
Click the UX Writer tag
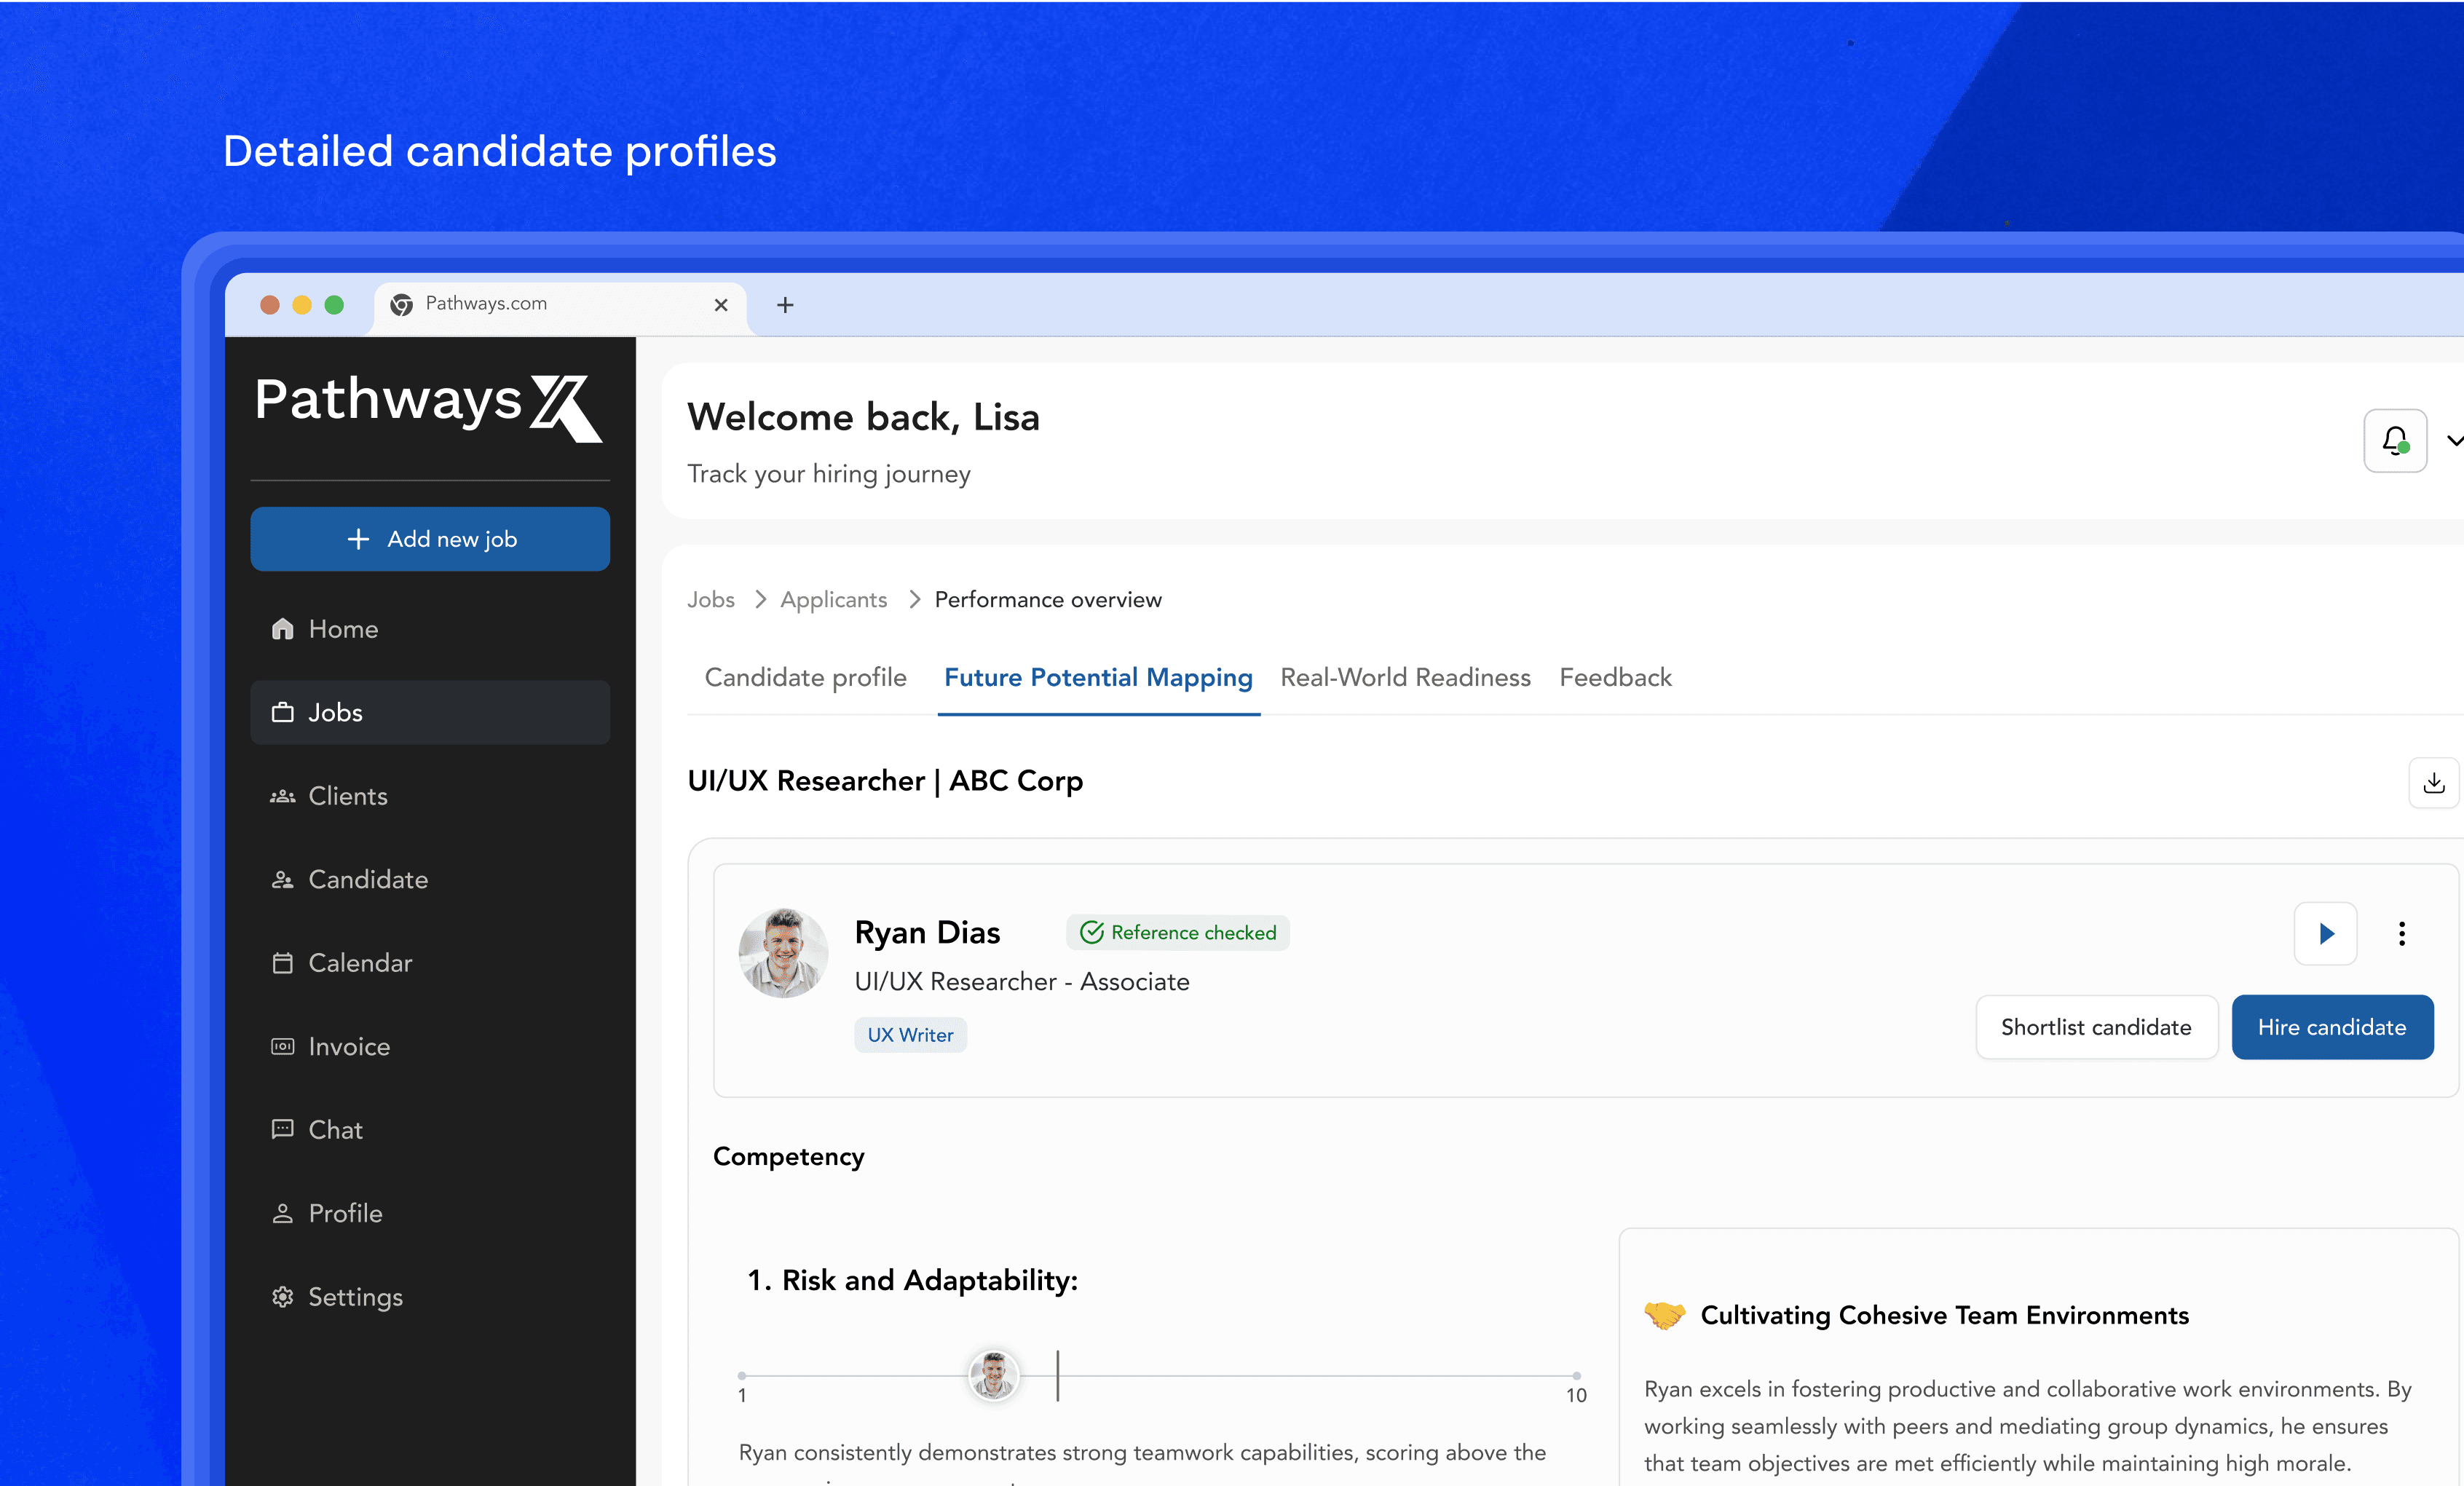click(x=910, y=1035)
